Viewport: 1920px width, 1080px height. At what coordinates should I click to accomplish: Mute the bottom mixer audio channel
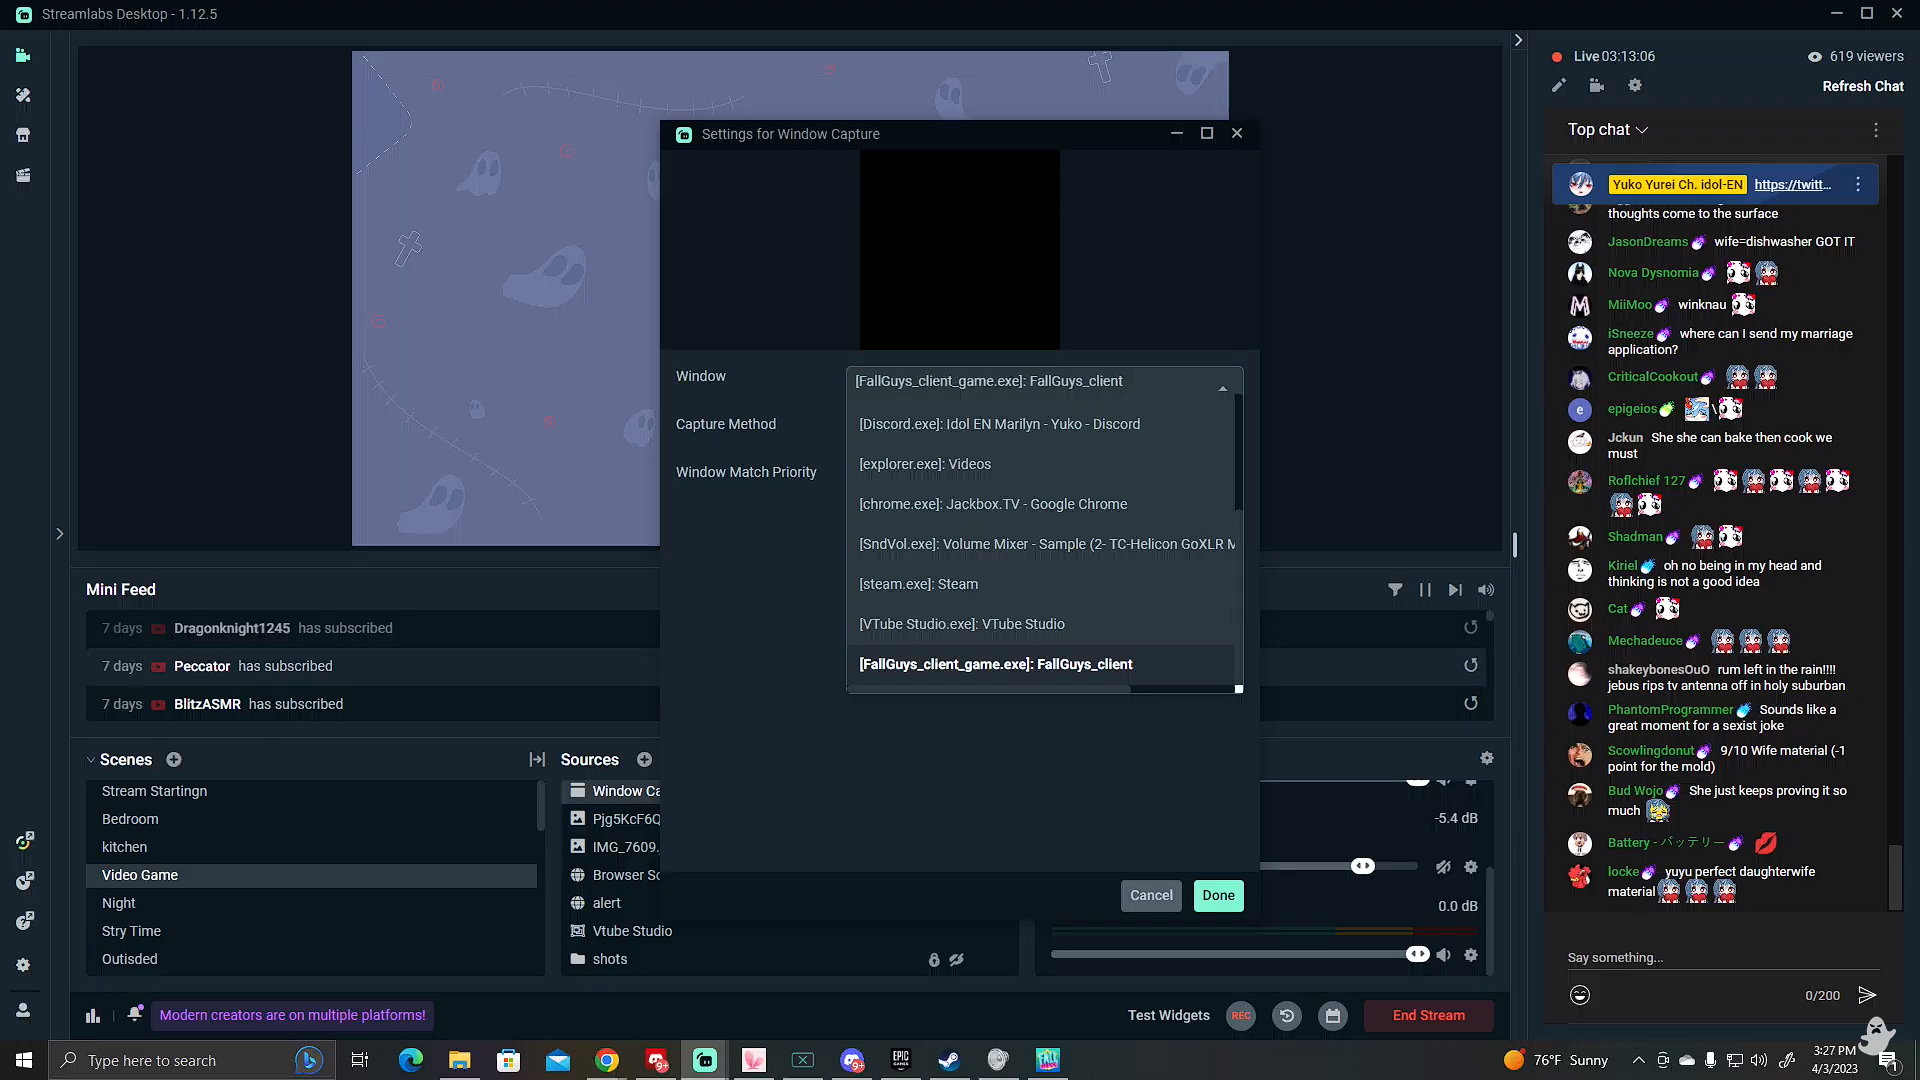click(1443, 955)
